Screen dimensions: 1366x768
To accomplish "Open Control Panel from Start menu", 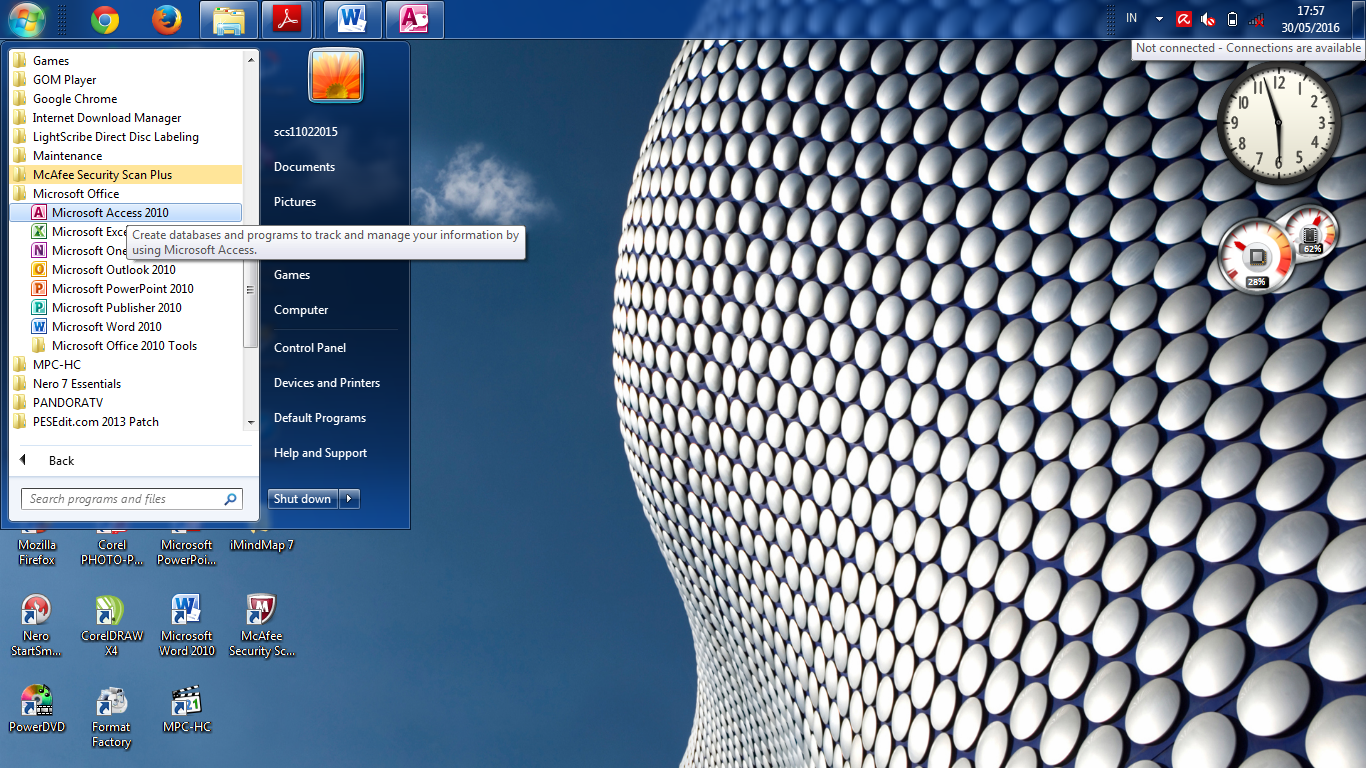I will [x=310, y=348].
